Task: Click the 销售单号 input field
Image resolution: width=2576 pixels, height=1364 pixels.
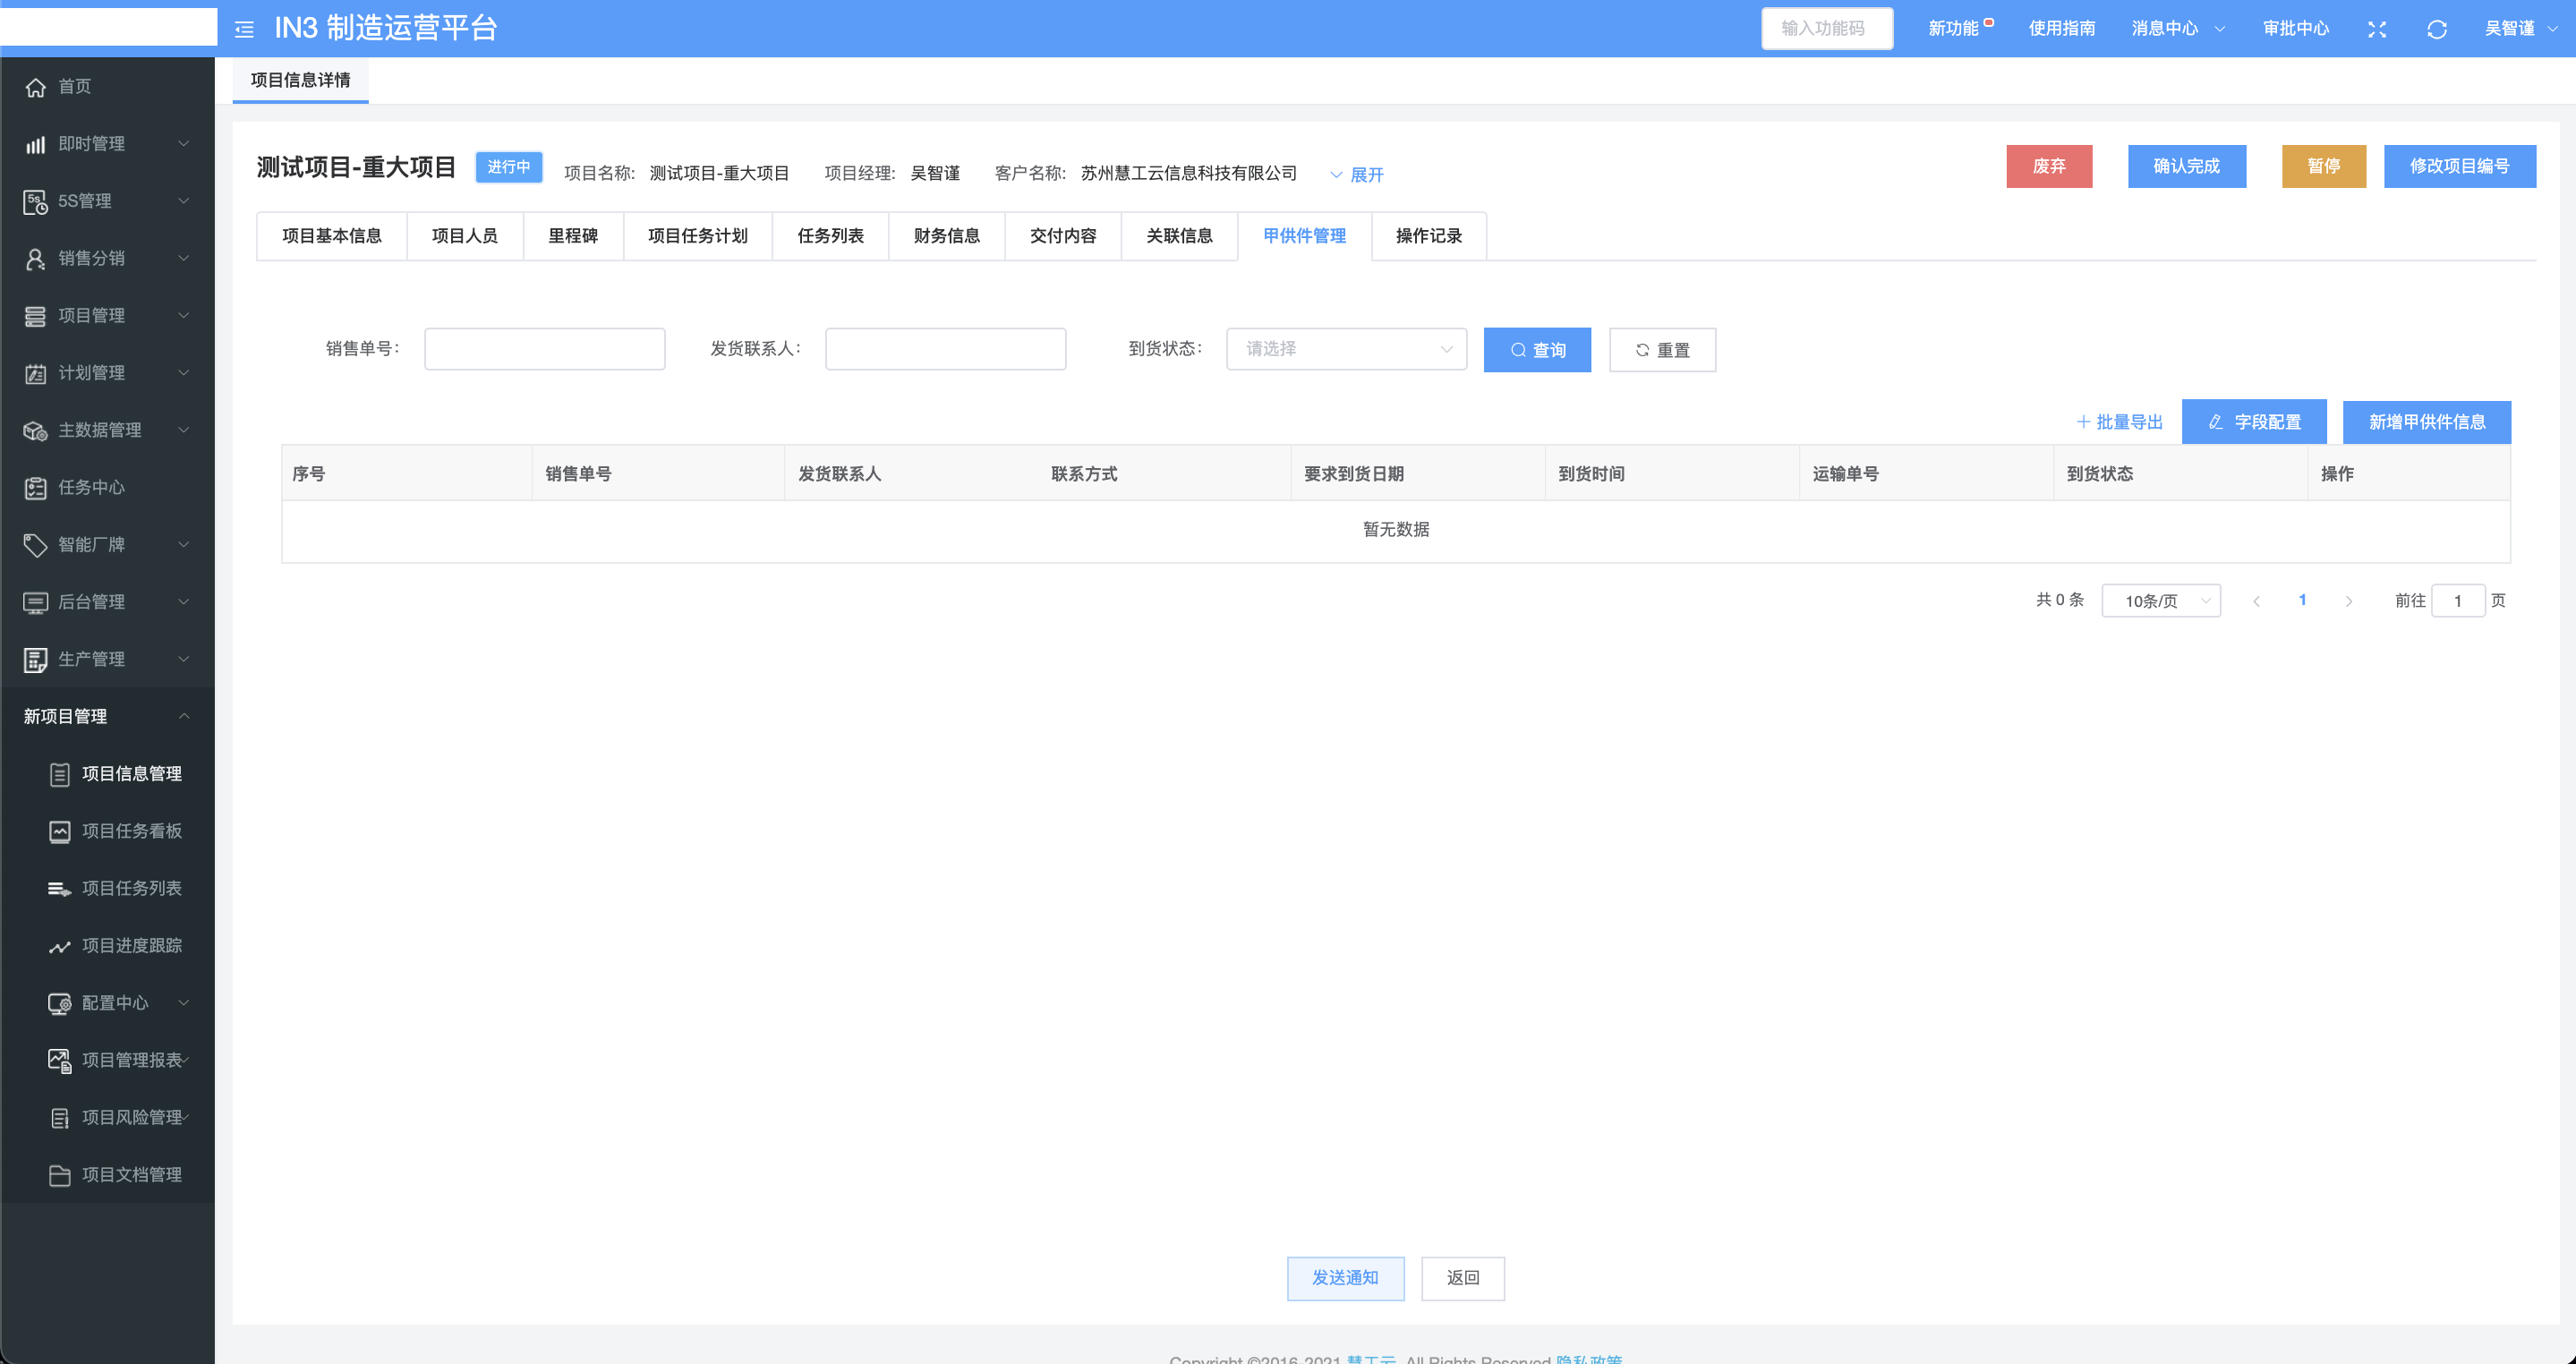Action: tap(544, 349)
